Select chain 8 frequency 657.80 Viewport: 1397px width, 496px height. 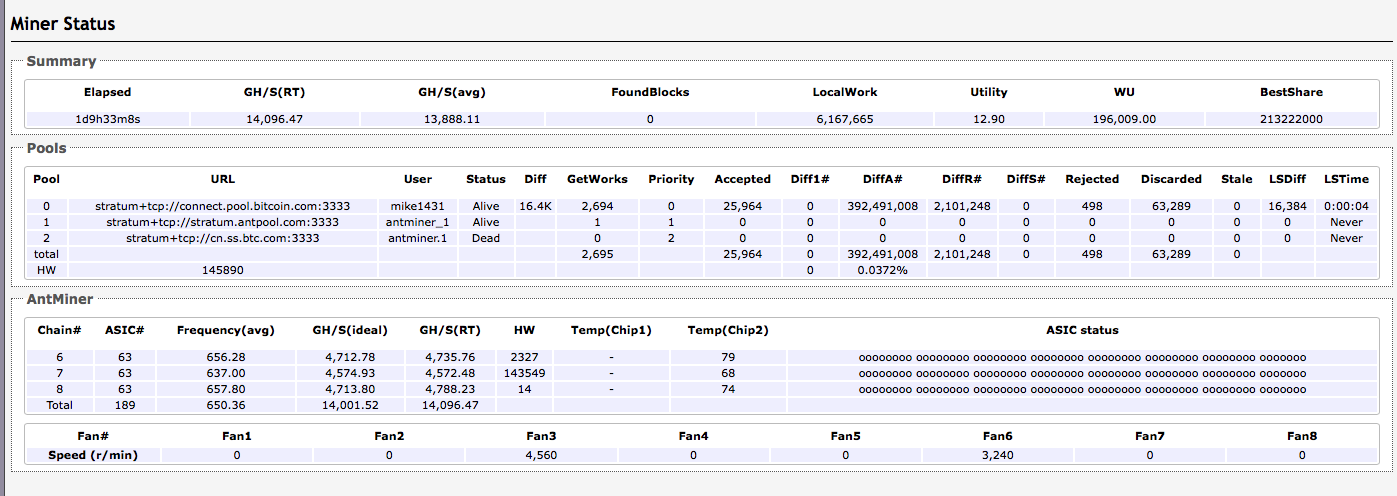coord(225,389)
